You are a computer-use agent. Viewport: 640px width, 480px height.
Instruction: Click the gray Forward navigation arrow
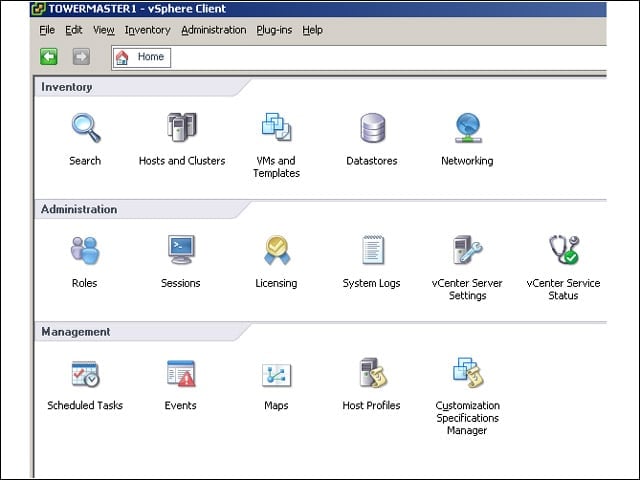tap(81, 56)
